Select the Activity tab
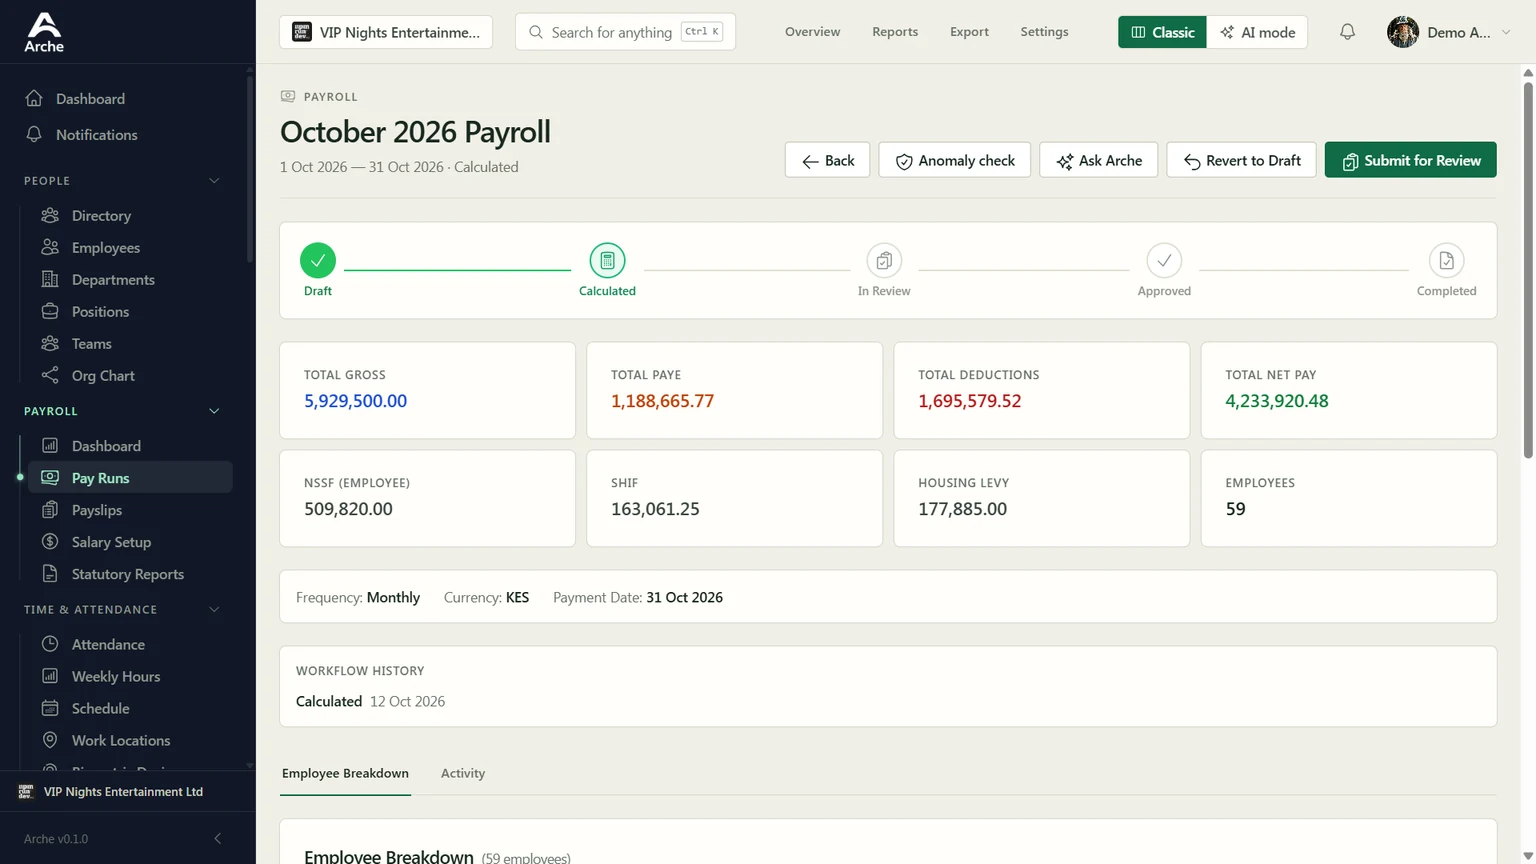 pyautogui.click(x=463, y=773)
